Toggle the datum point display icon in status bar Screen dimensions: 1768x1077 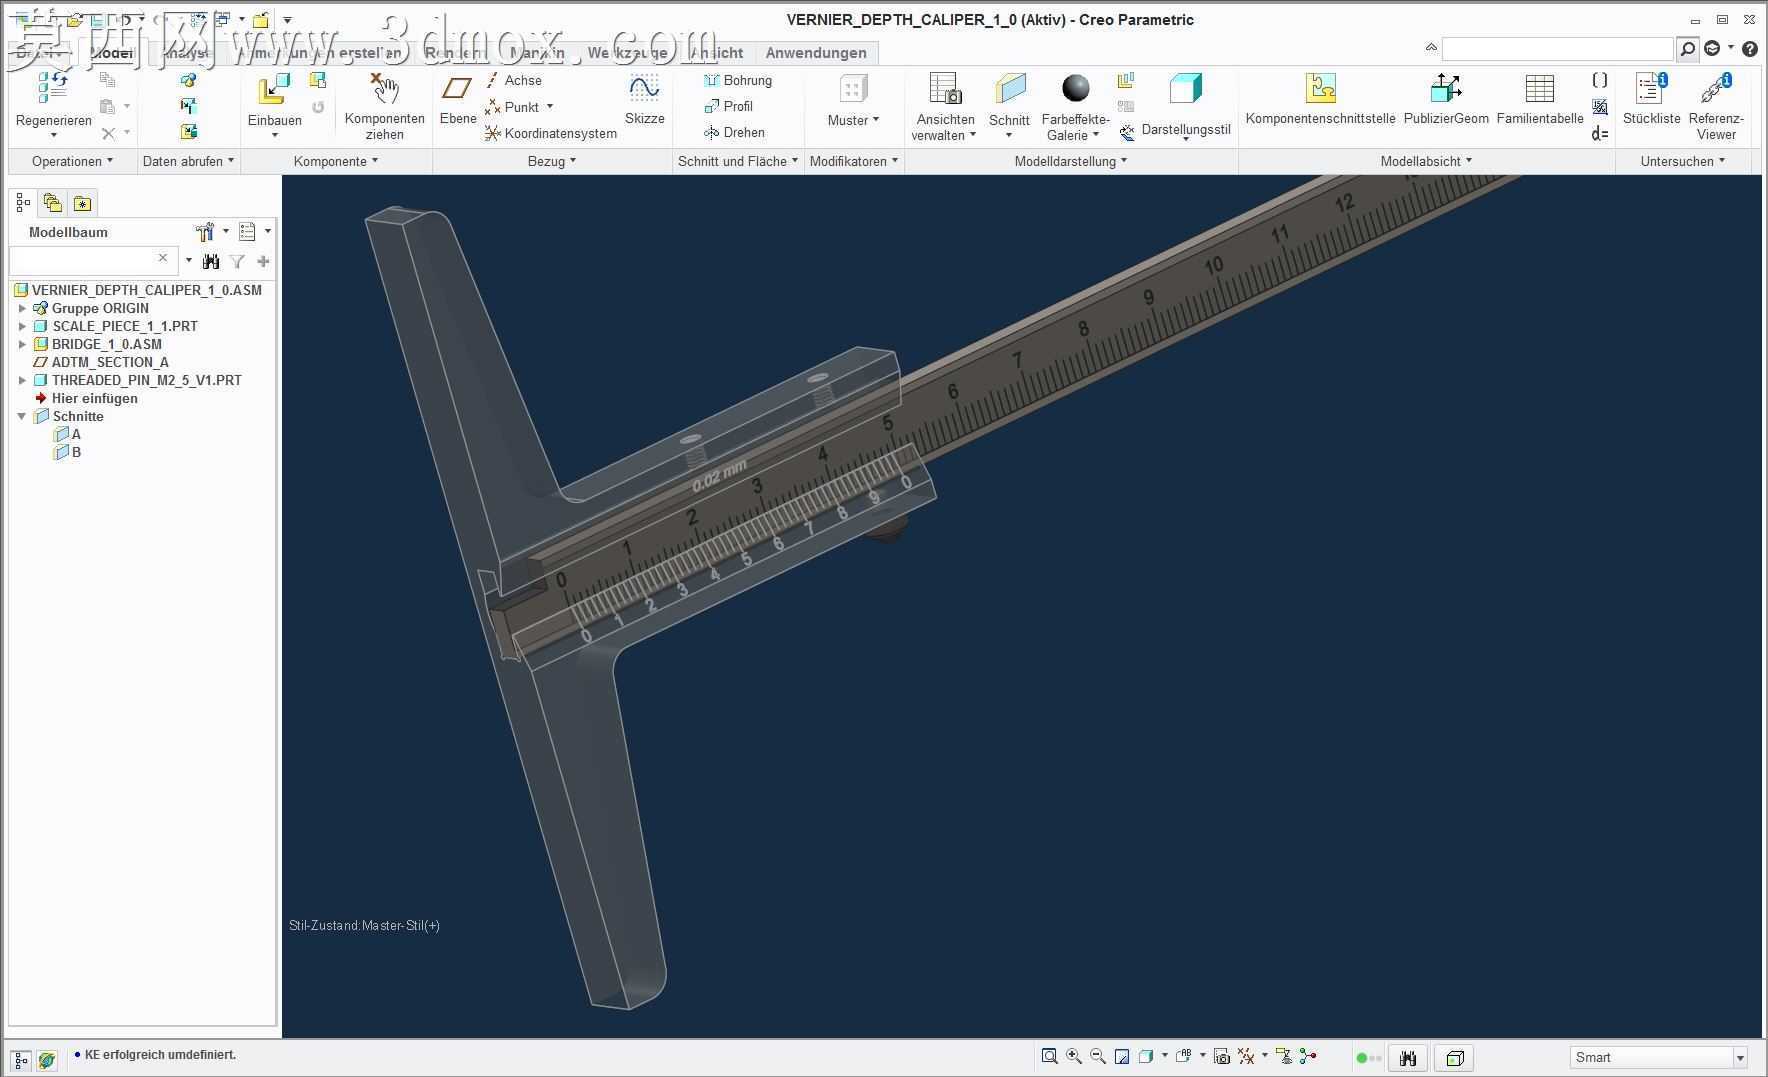[1246, 1056]
